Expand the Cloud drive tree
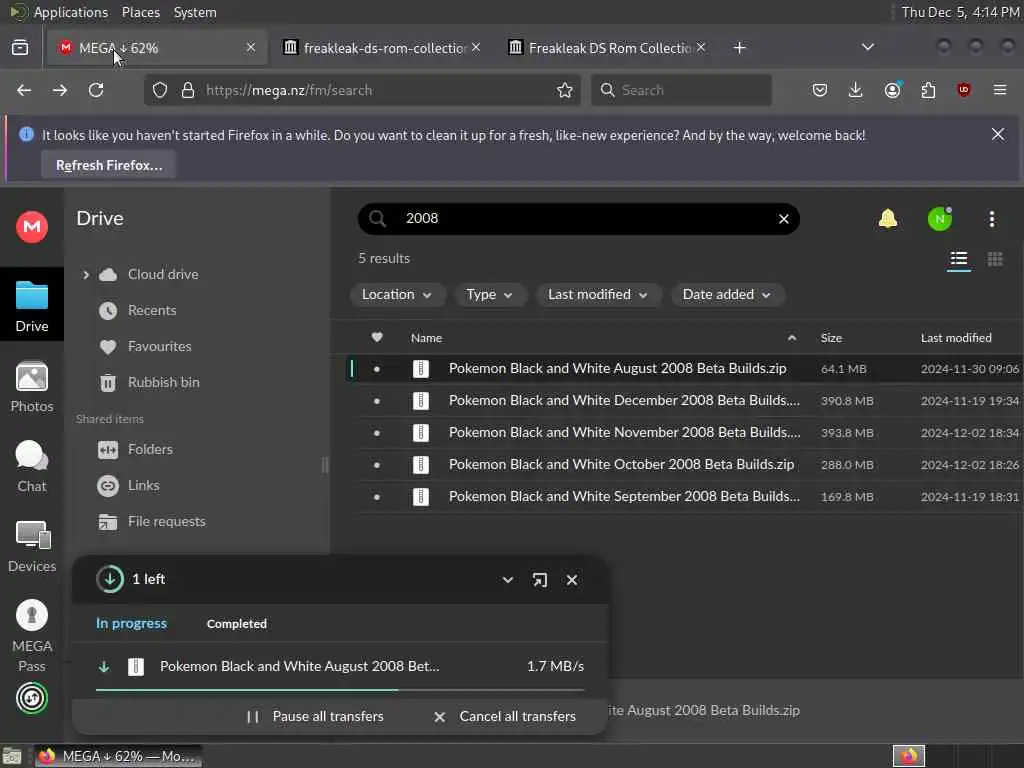The image size is (1024, 768). (86, 275)
